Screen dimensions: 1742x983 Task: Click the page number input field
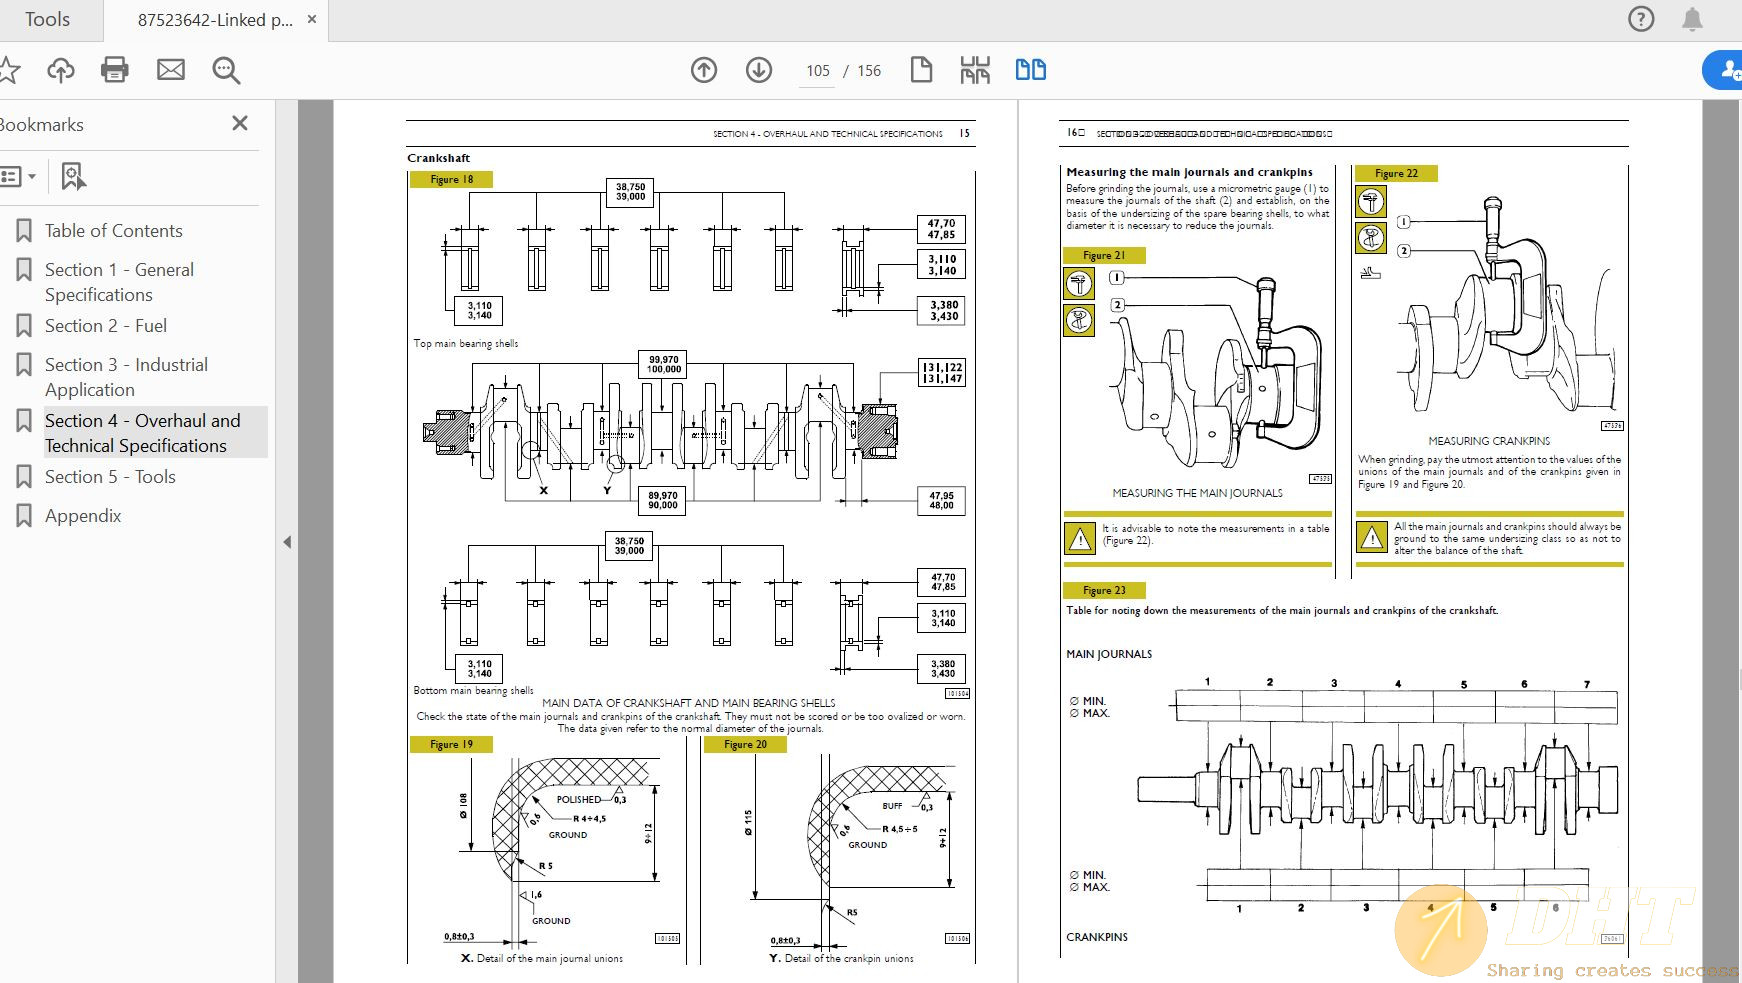818,71
